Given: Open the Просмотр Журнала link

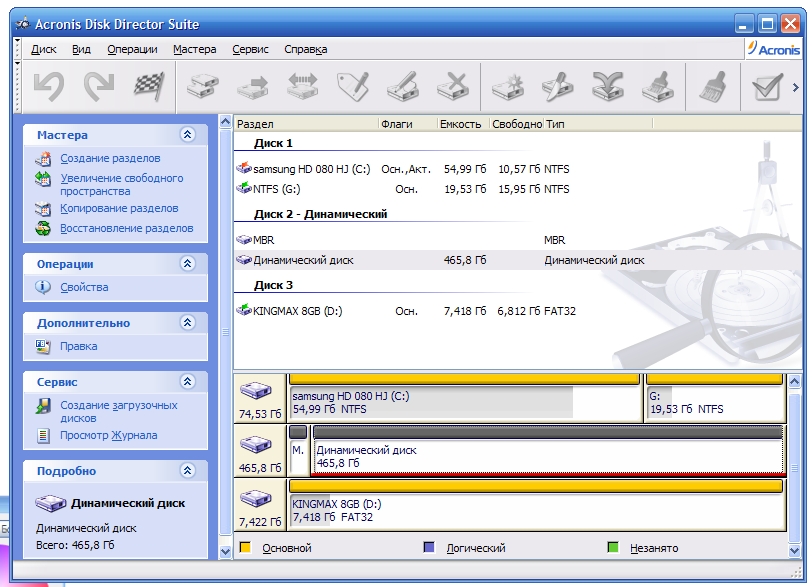Looking at the screenshot, I should [x=109, y=435].
